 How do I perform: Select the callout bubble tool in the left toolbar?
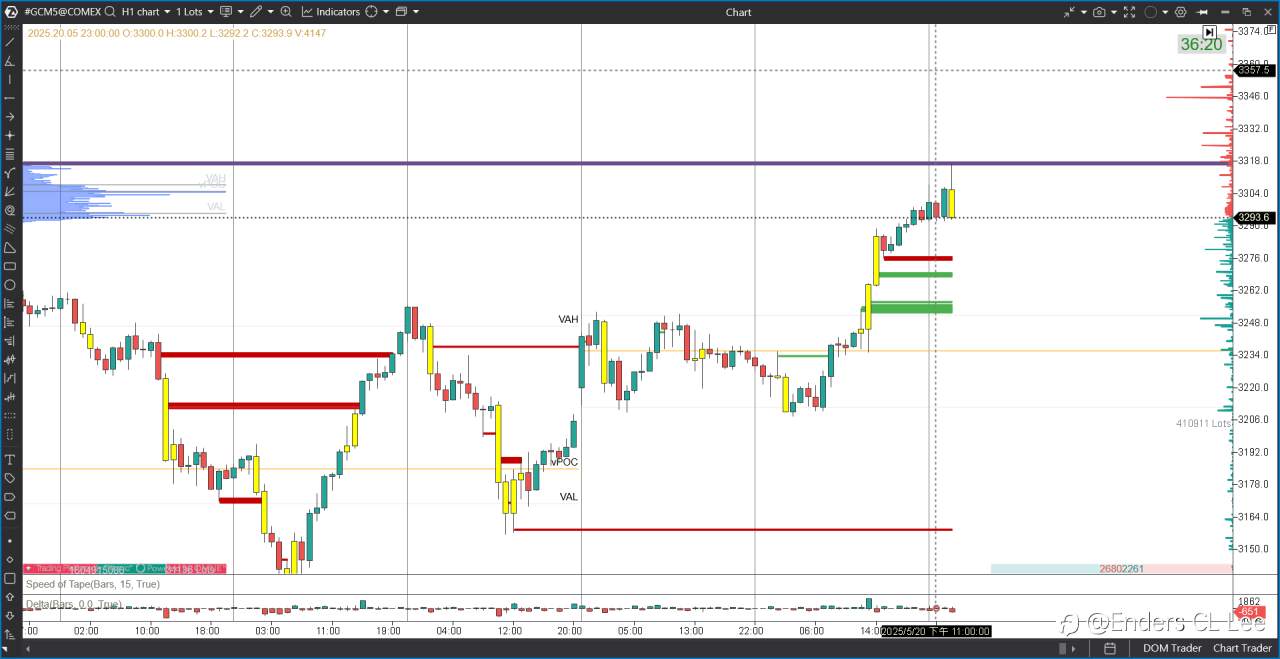(10, 496)
